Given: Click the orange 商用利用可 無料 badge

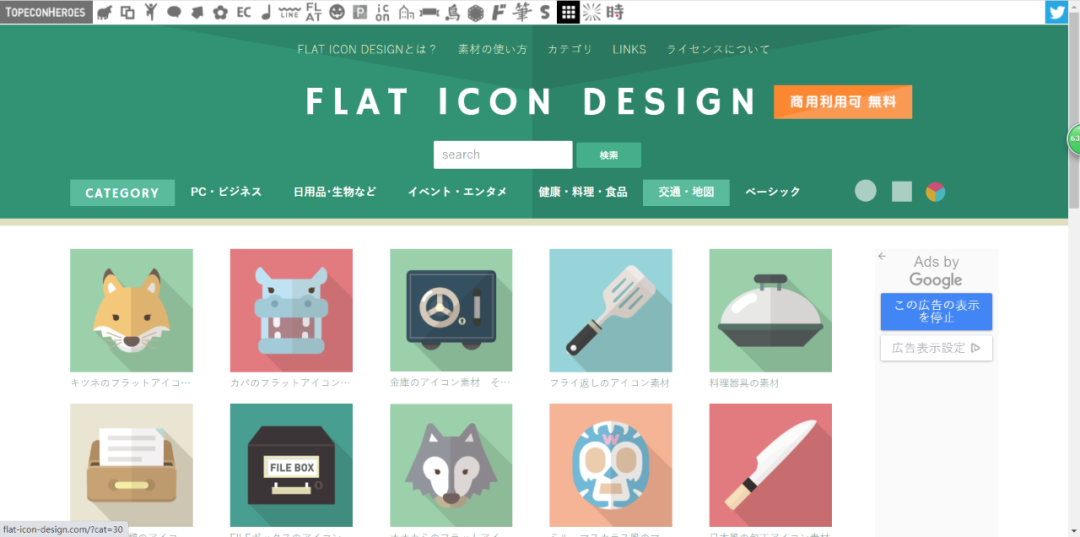Looking at the screenshot, I should pos(843,102).
